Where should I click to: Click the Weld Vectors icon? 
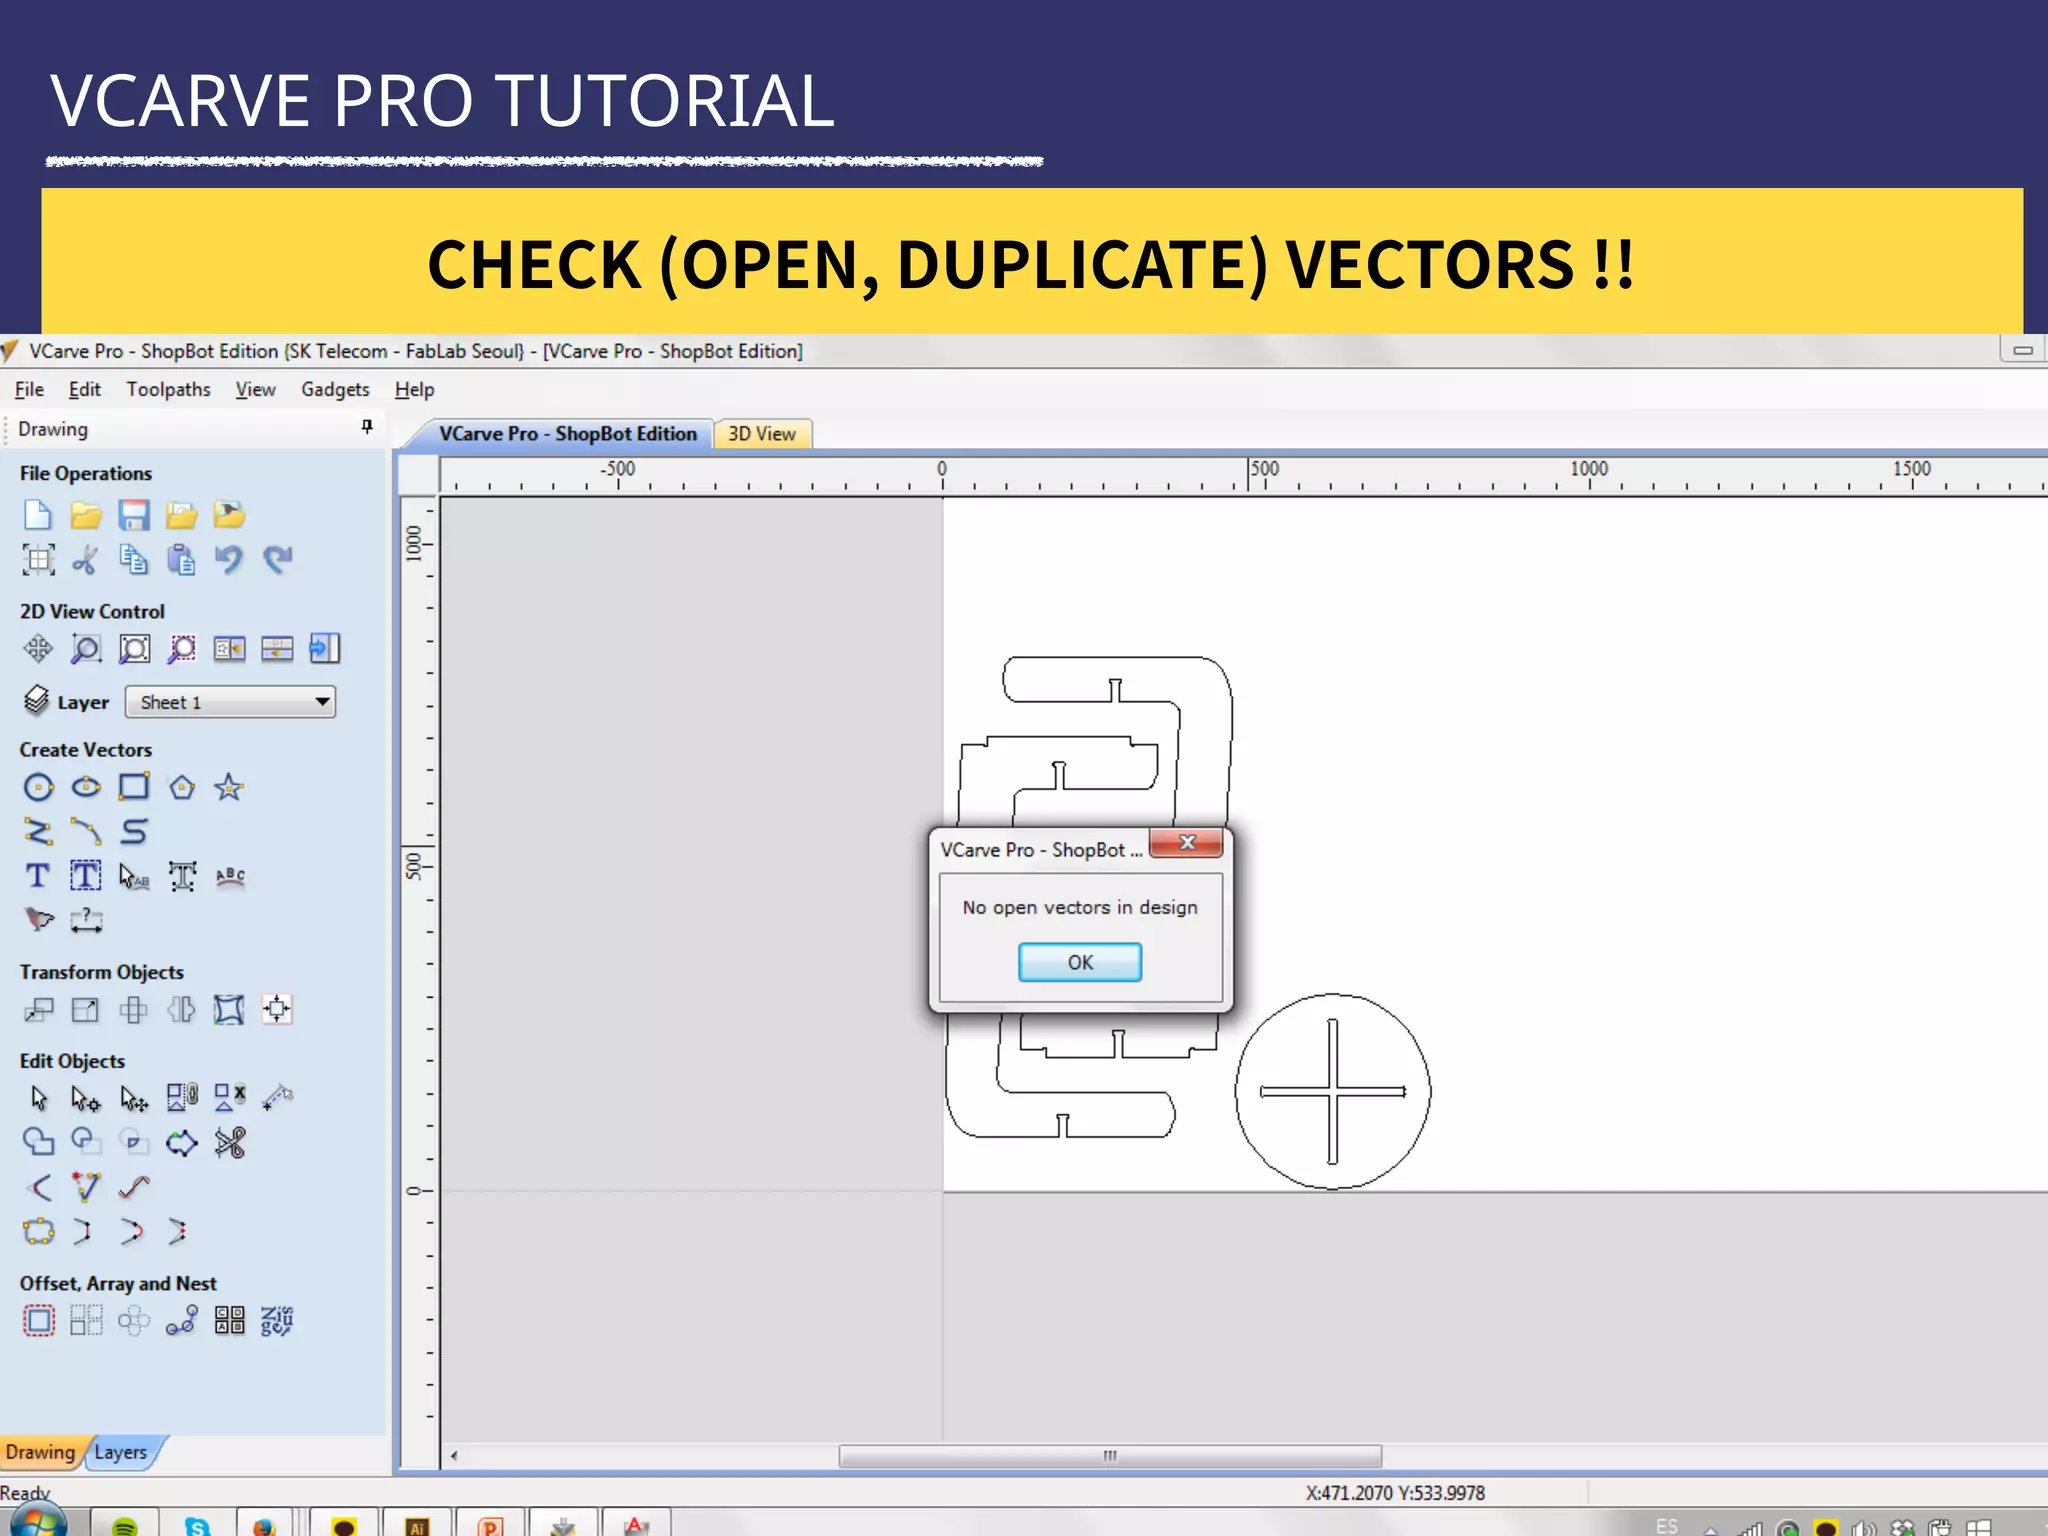(x=38, y=1142)
